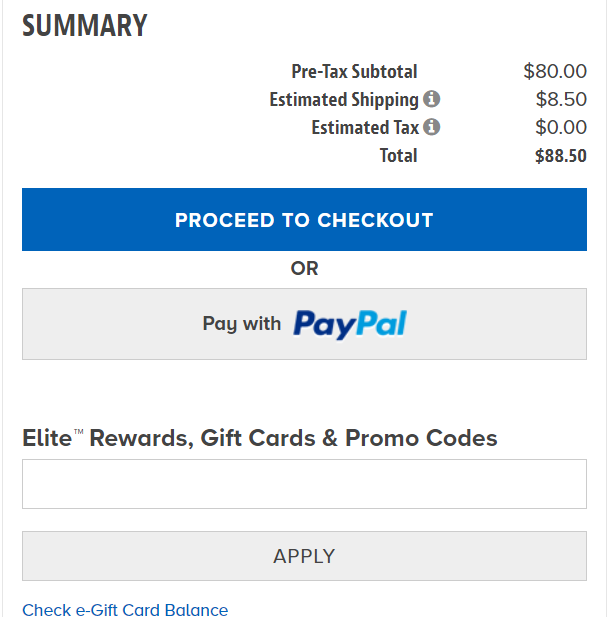This screenshot has width=608, height=617.
Task: Click Elite Rewards, Gift Cards & Promo Codes heading
Action: click(x=260, y=438)
